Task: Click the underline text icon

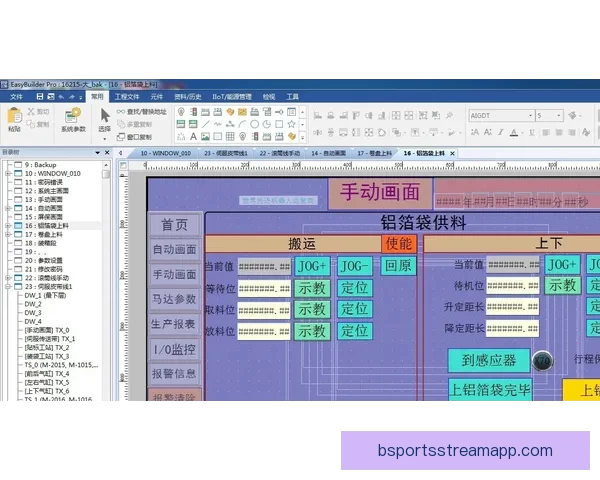Action: (532, 132)
